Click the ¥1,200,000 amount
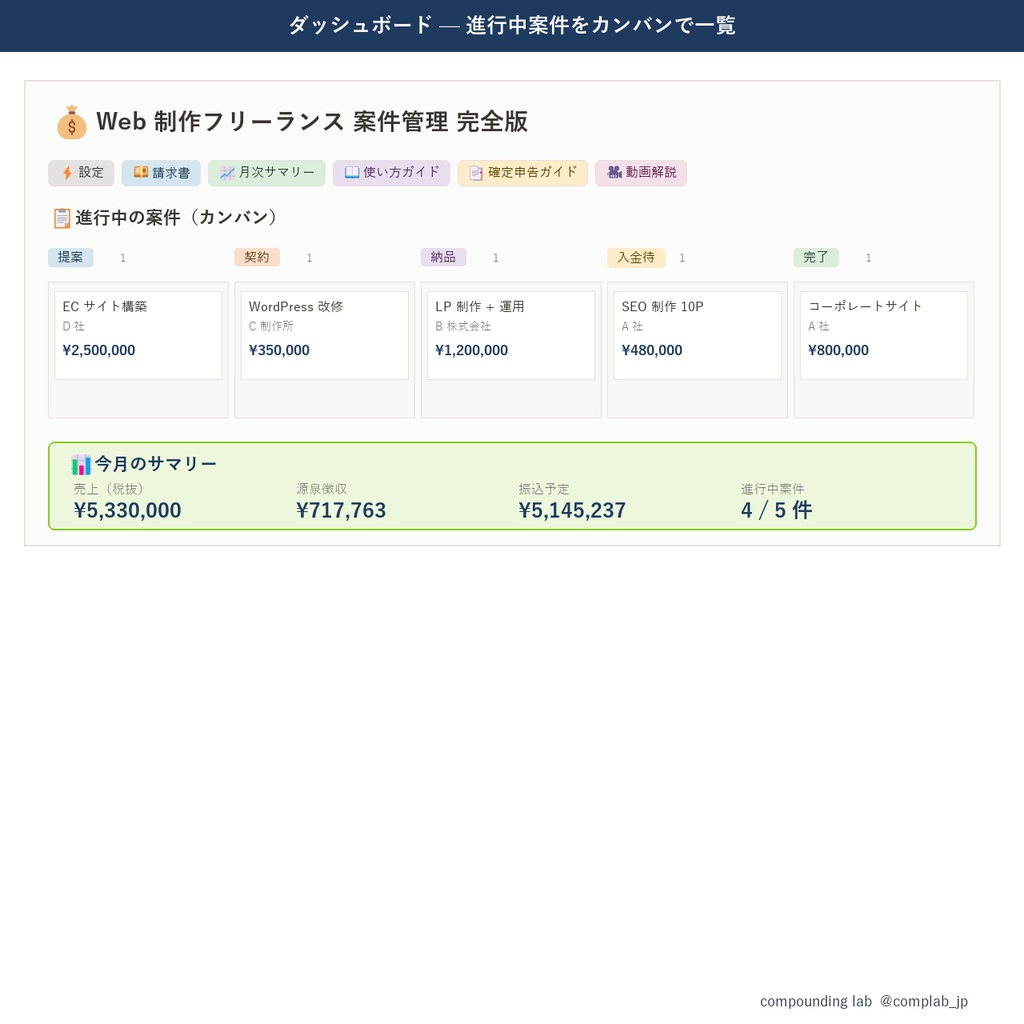Image resolution: width=1024 pixels, height=1024 pixels. tap(472, 351)
